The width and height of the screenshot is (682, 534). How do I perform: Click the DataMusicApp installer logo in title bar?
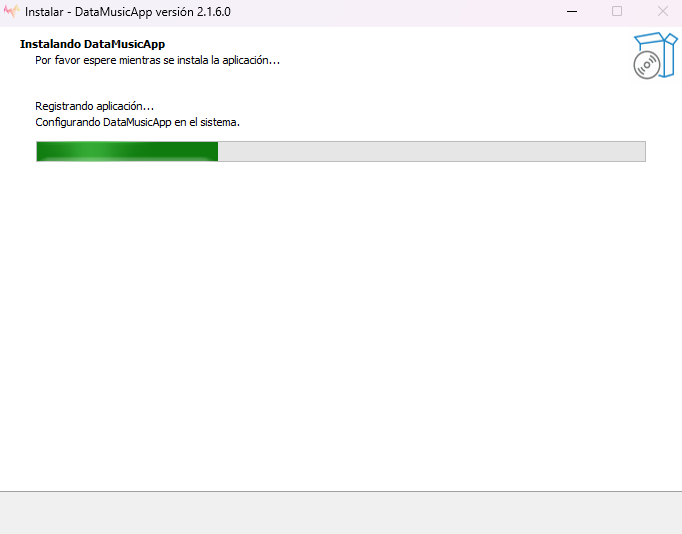[x=11, y=11]
